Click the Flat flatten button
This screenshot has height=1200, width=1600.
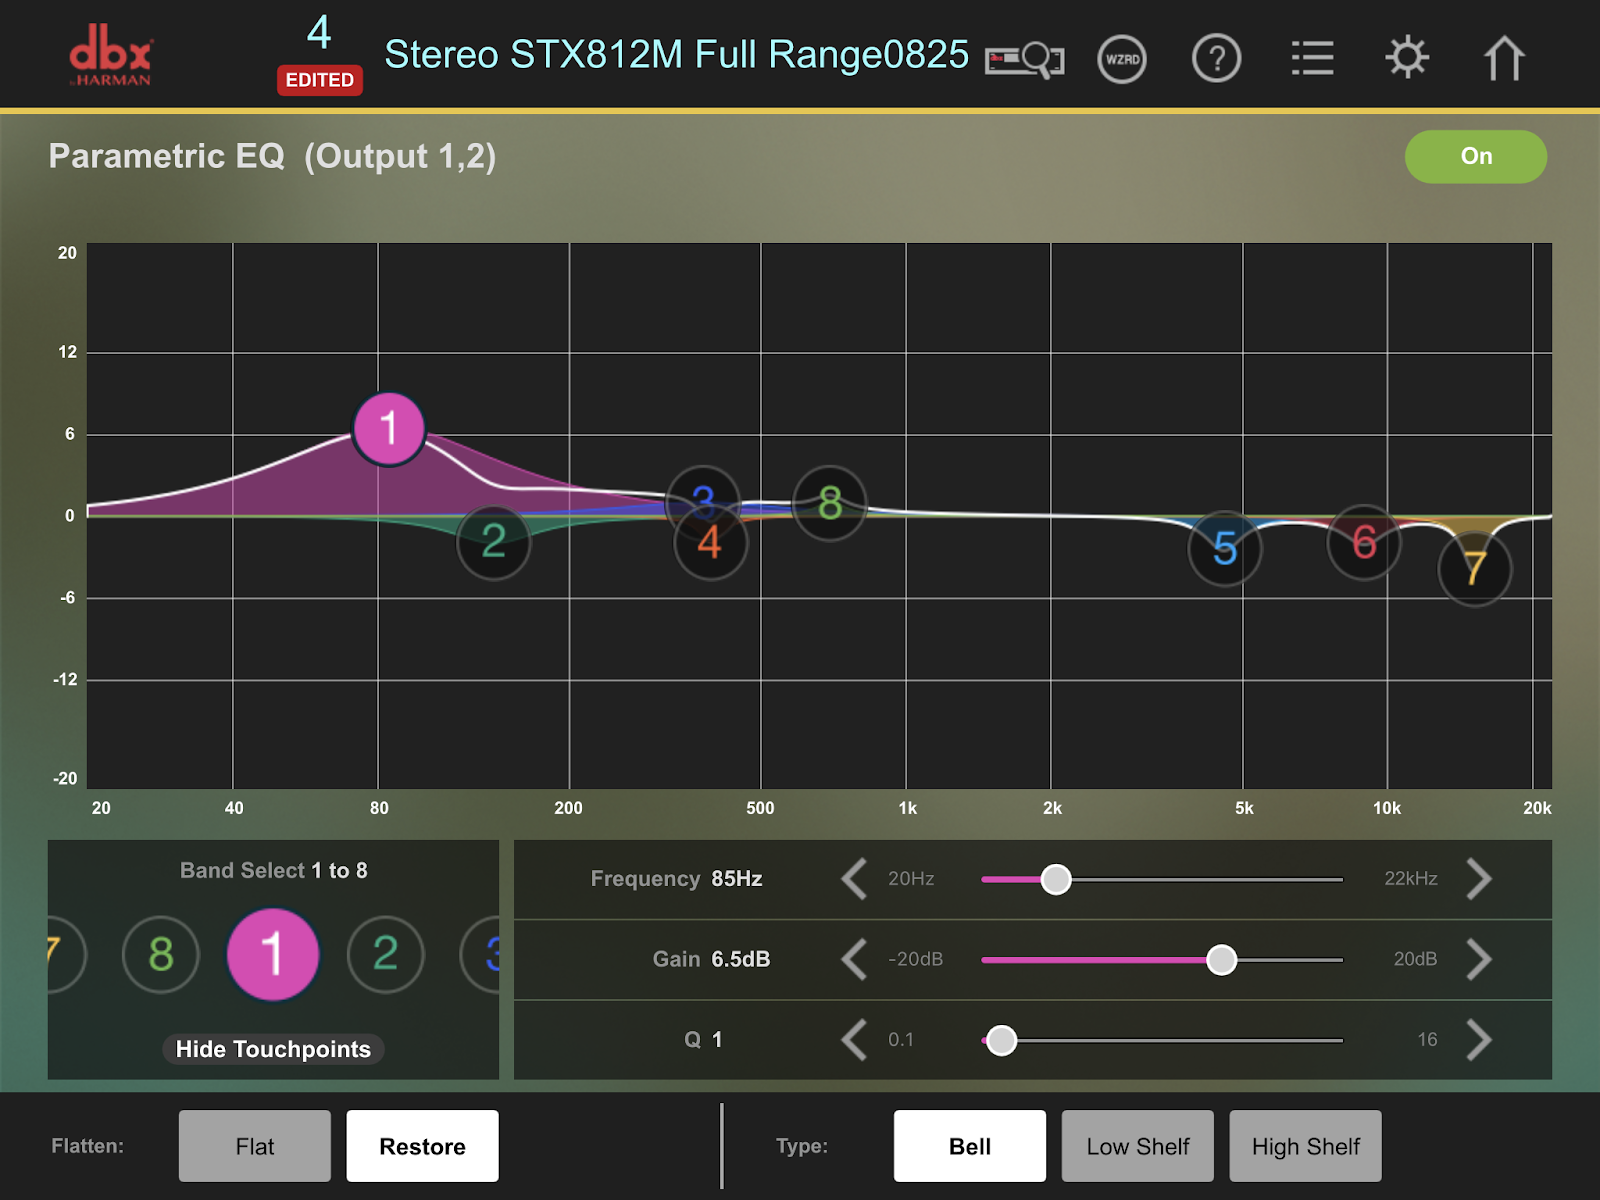tap(255, 1146)
